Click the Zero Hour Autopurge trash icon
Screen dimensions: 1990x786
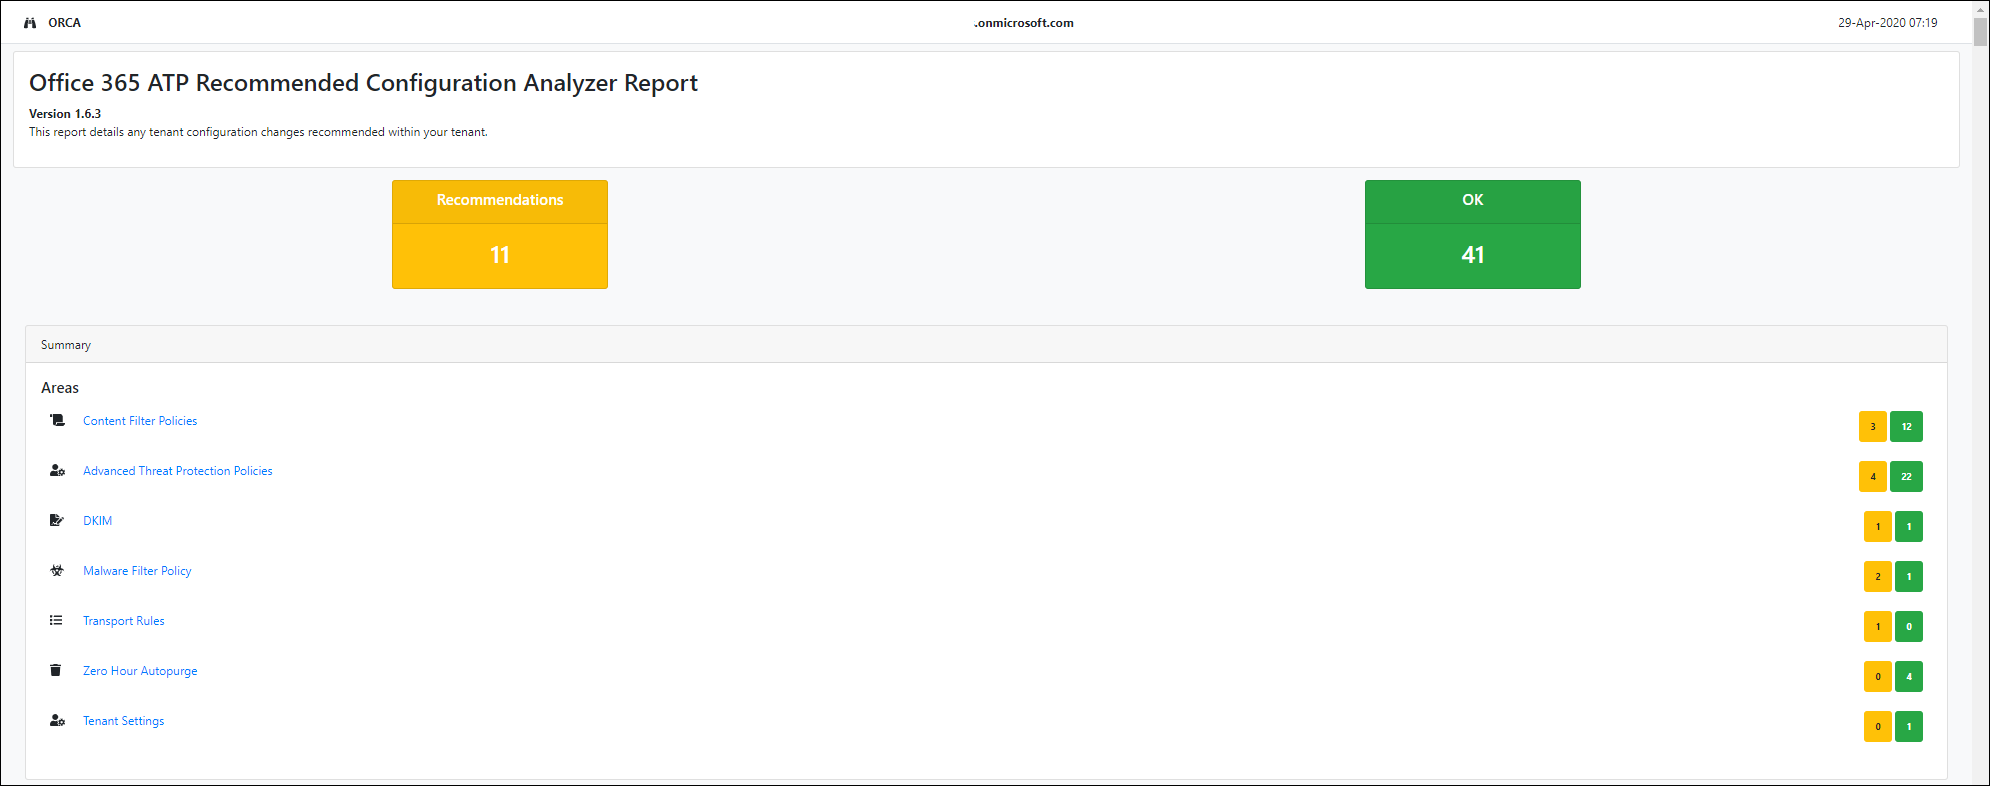tap(56, 671)
